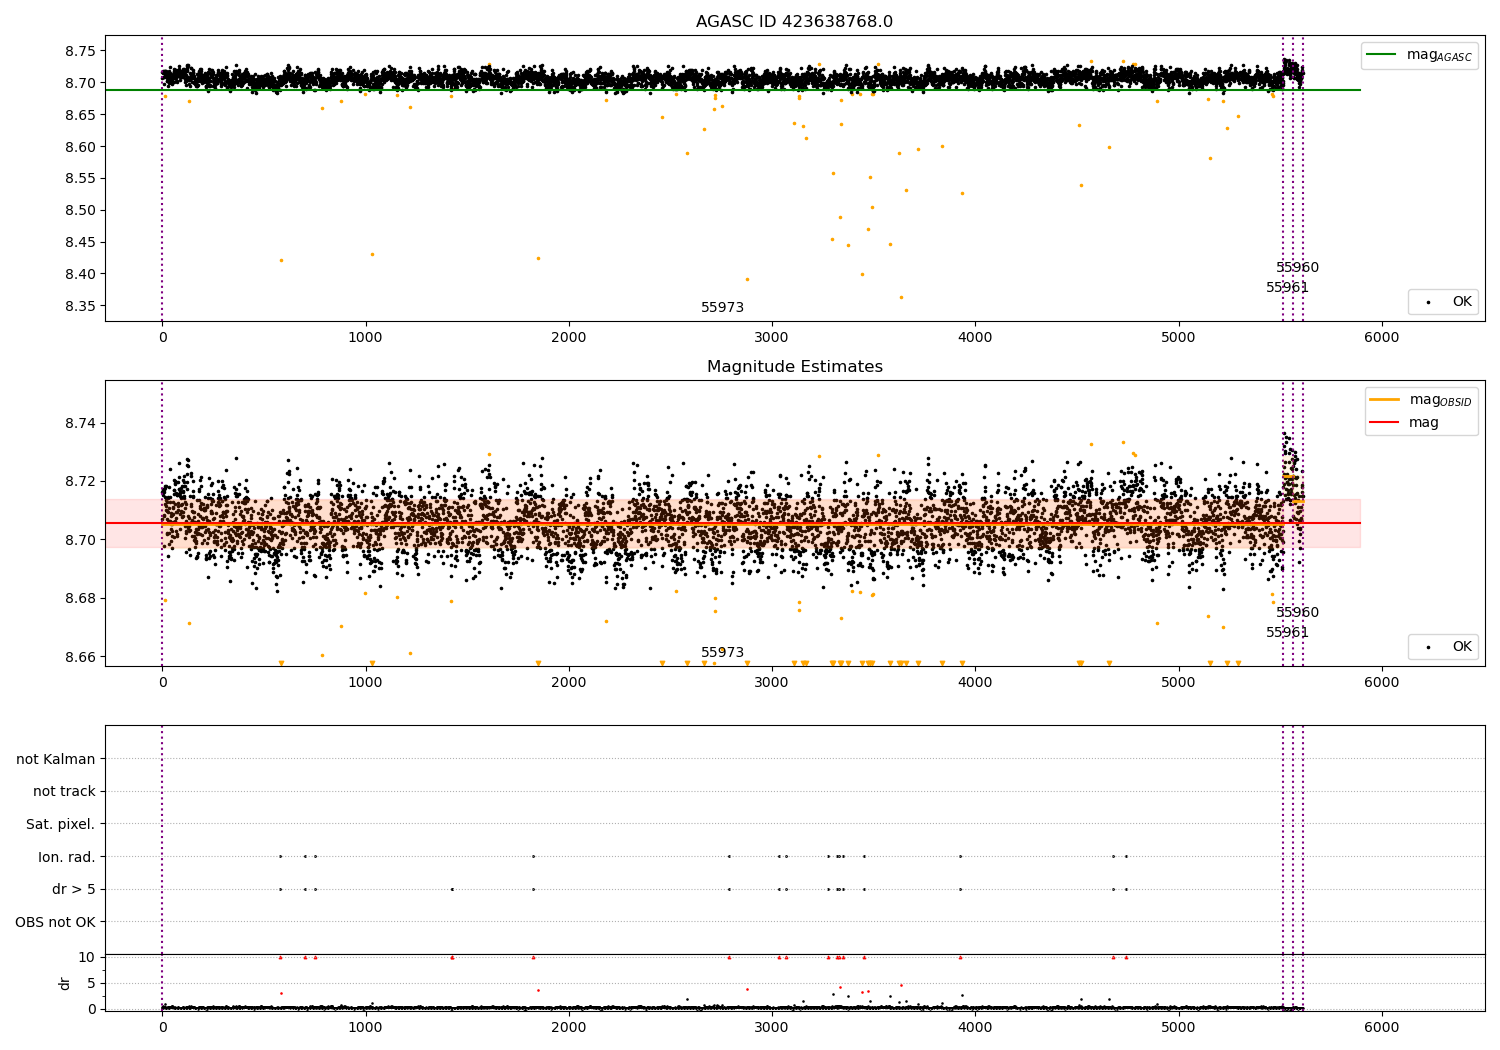Click the '55961' annotation in the top plot
Viewport: 1500px width, 1050px height.
point(1288,288)
